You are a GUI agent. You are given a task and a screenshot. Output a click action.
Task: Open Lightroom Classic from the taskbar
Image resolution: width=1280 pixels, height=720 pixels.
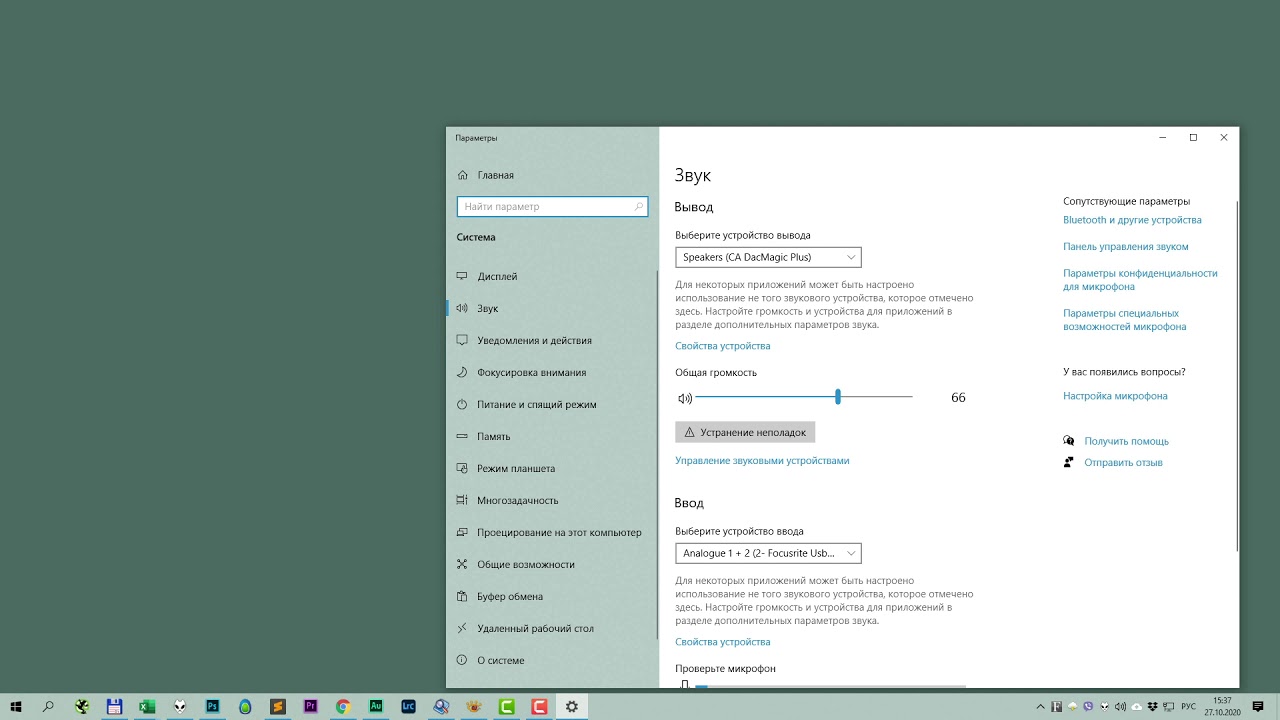point(408,706)
